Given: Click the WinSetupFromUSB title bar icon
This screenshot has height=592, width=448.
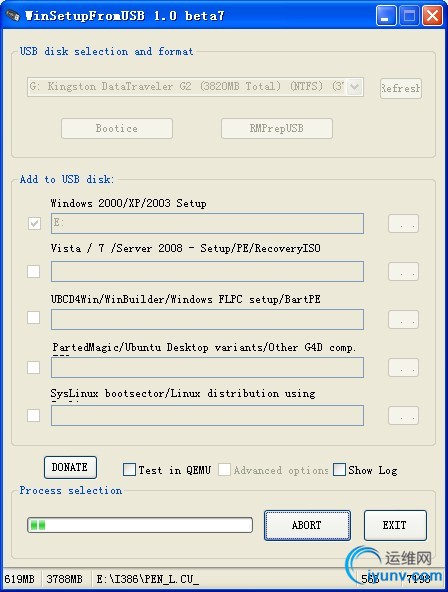Looking at the screenshot, I should tap(13, 15).
